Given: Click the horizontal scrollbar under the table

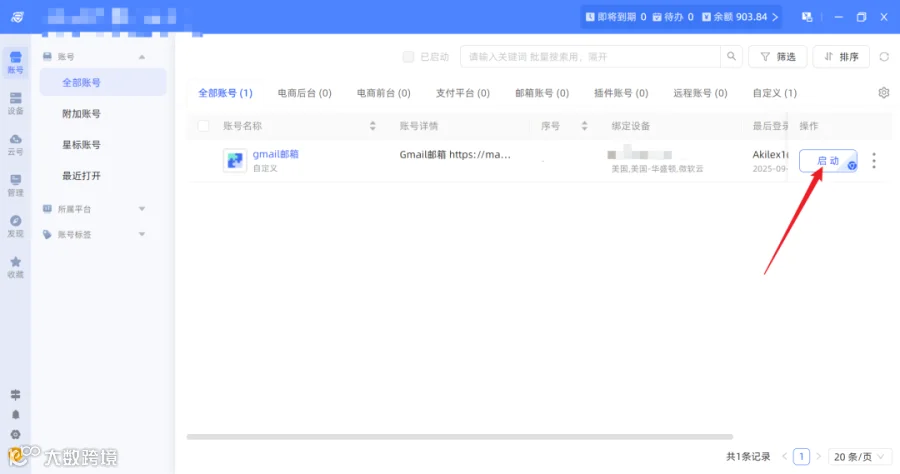Looking at the screenshot, I should point(460,437).
